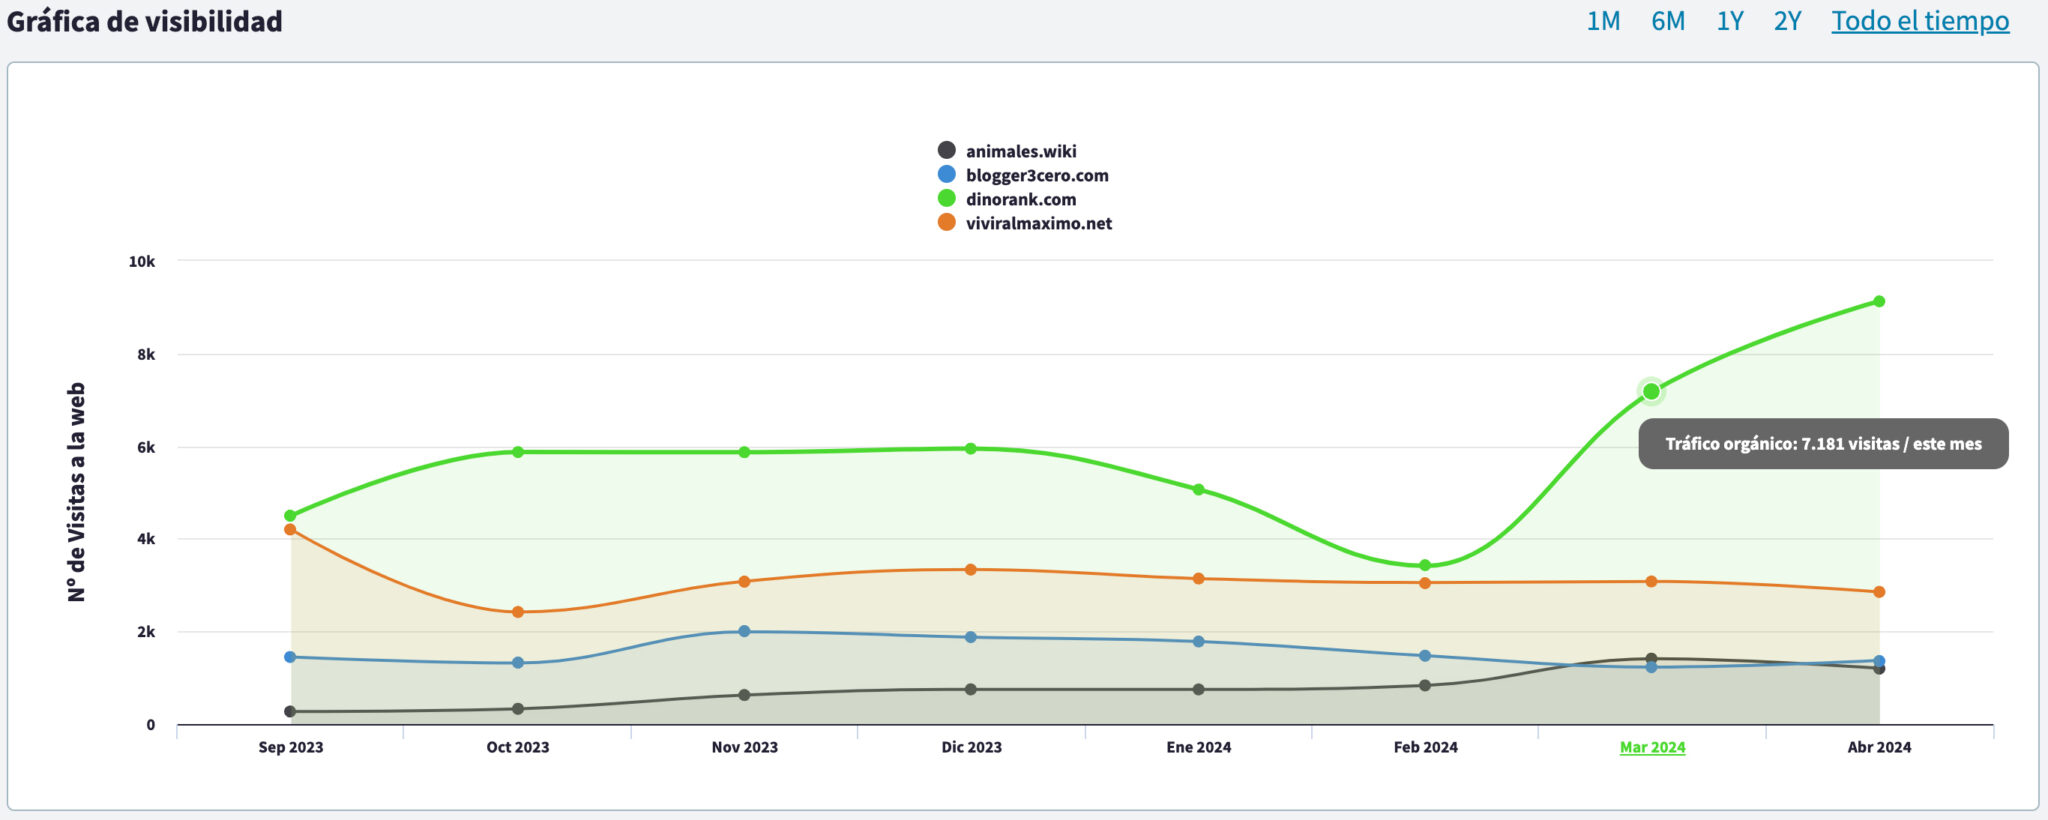Click the dark gray Feb 2024 data point
The width and height of the screenshot is (2048, 820).
point(1425,685)
